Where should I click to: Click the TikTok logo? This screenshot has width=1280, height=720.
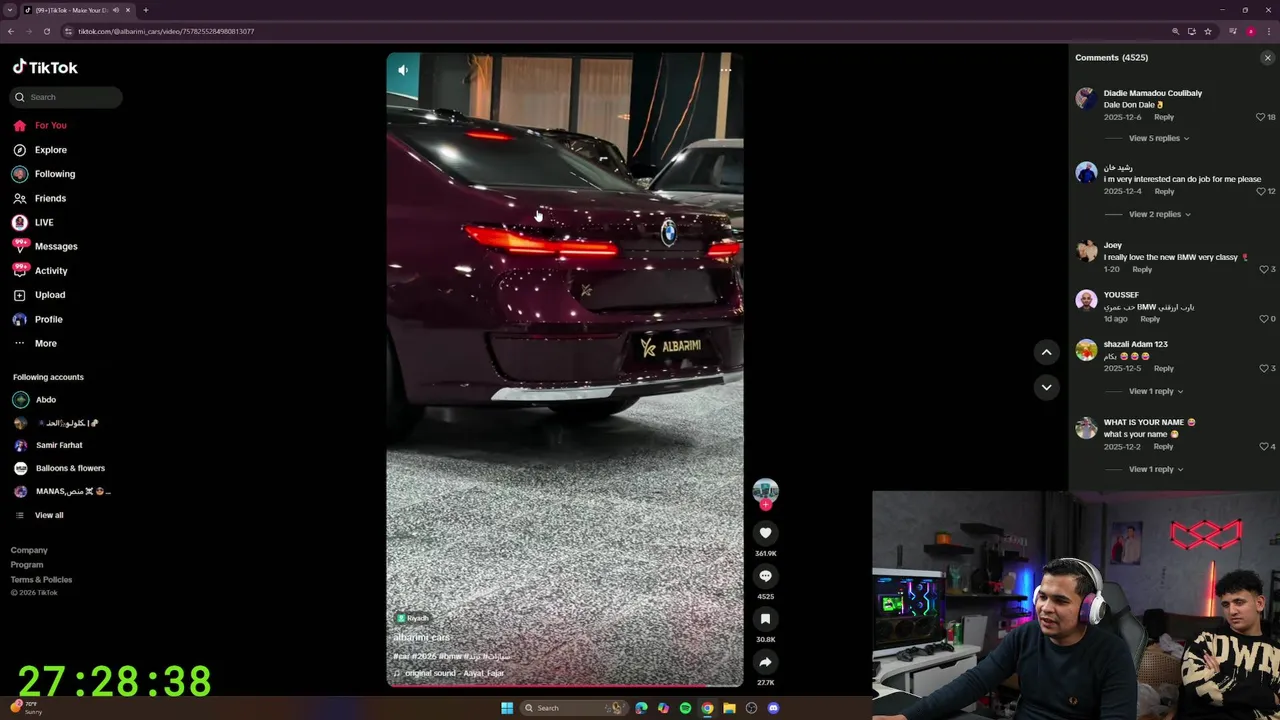click(x=45, y=67)
